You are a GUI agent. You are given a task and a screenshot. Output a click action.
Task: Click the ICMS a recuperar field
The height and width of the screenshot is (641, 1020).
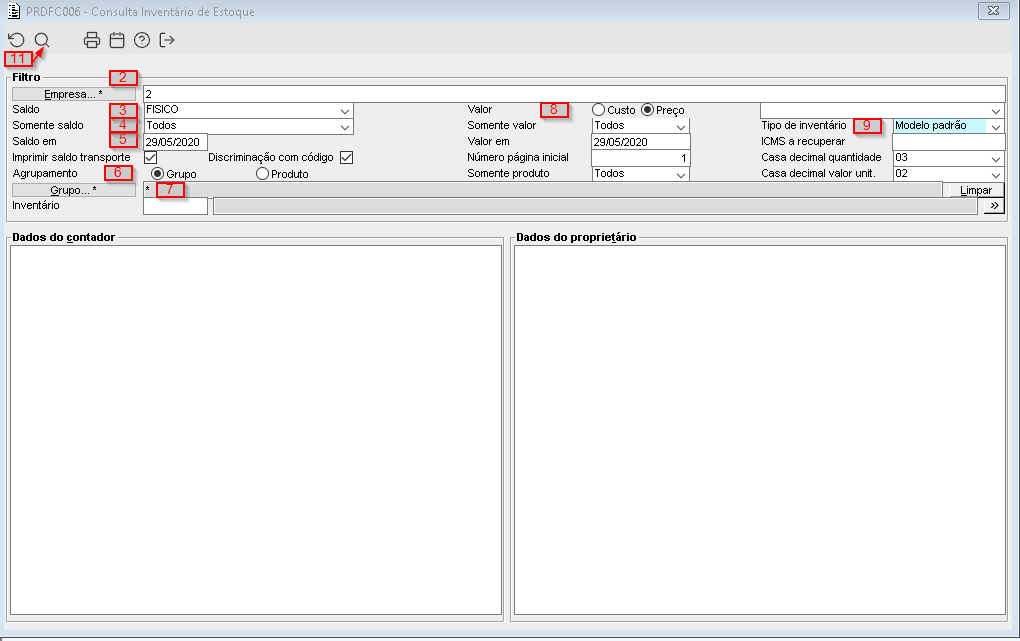[949, 142]
